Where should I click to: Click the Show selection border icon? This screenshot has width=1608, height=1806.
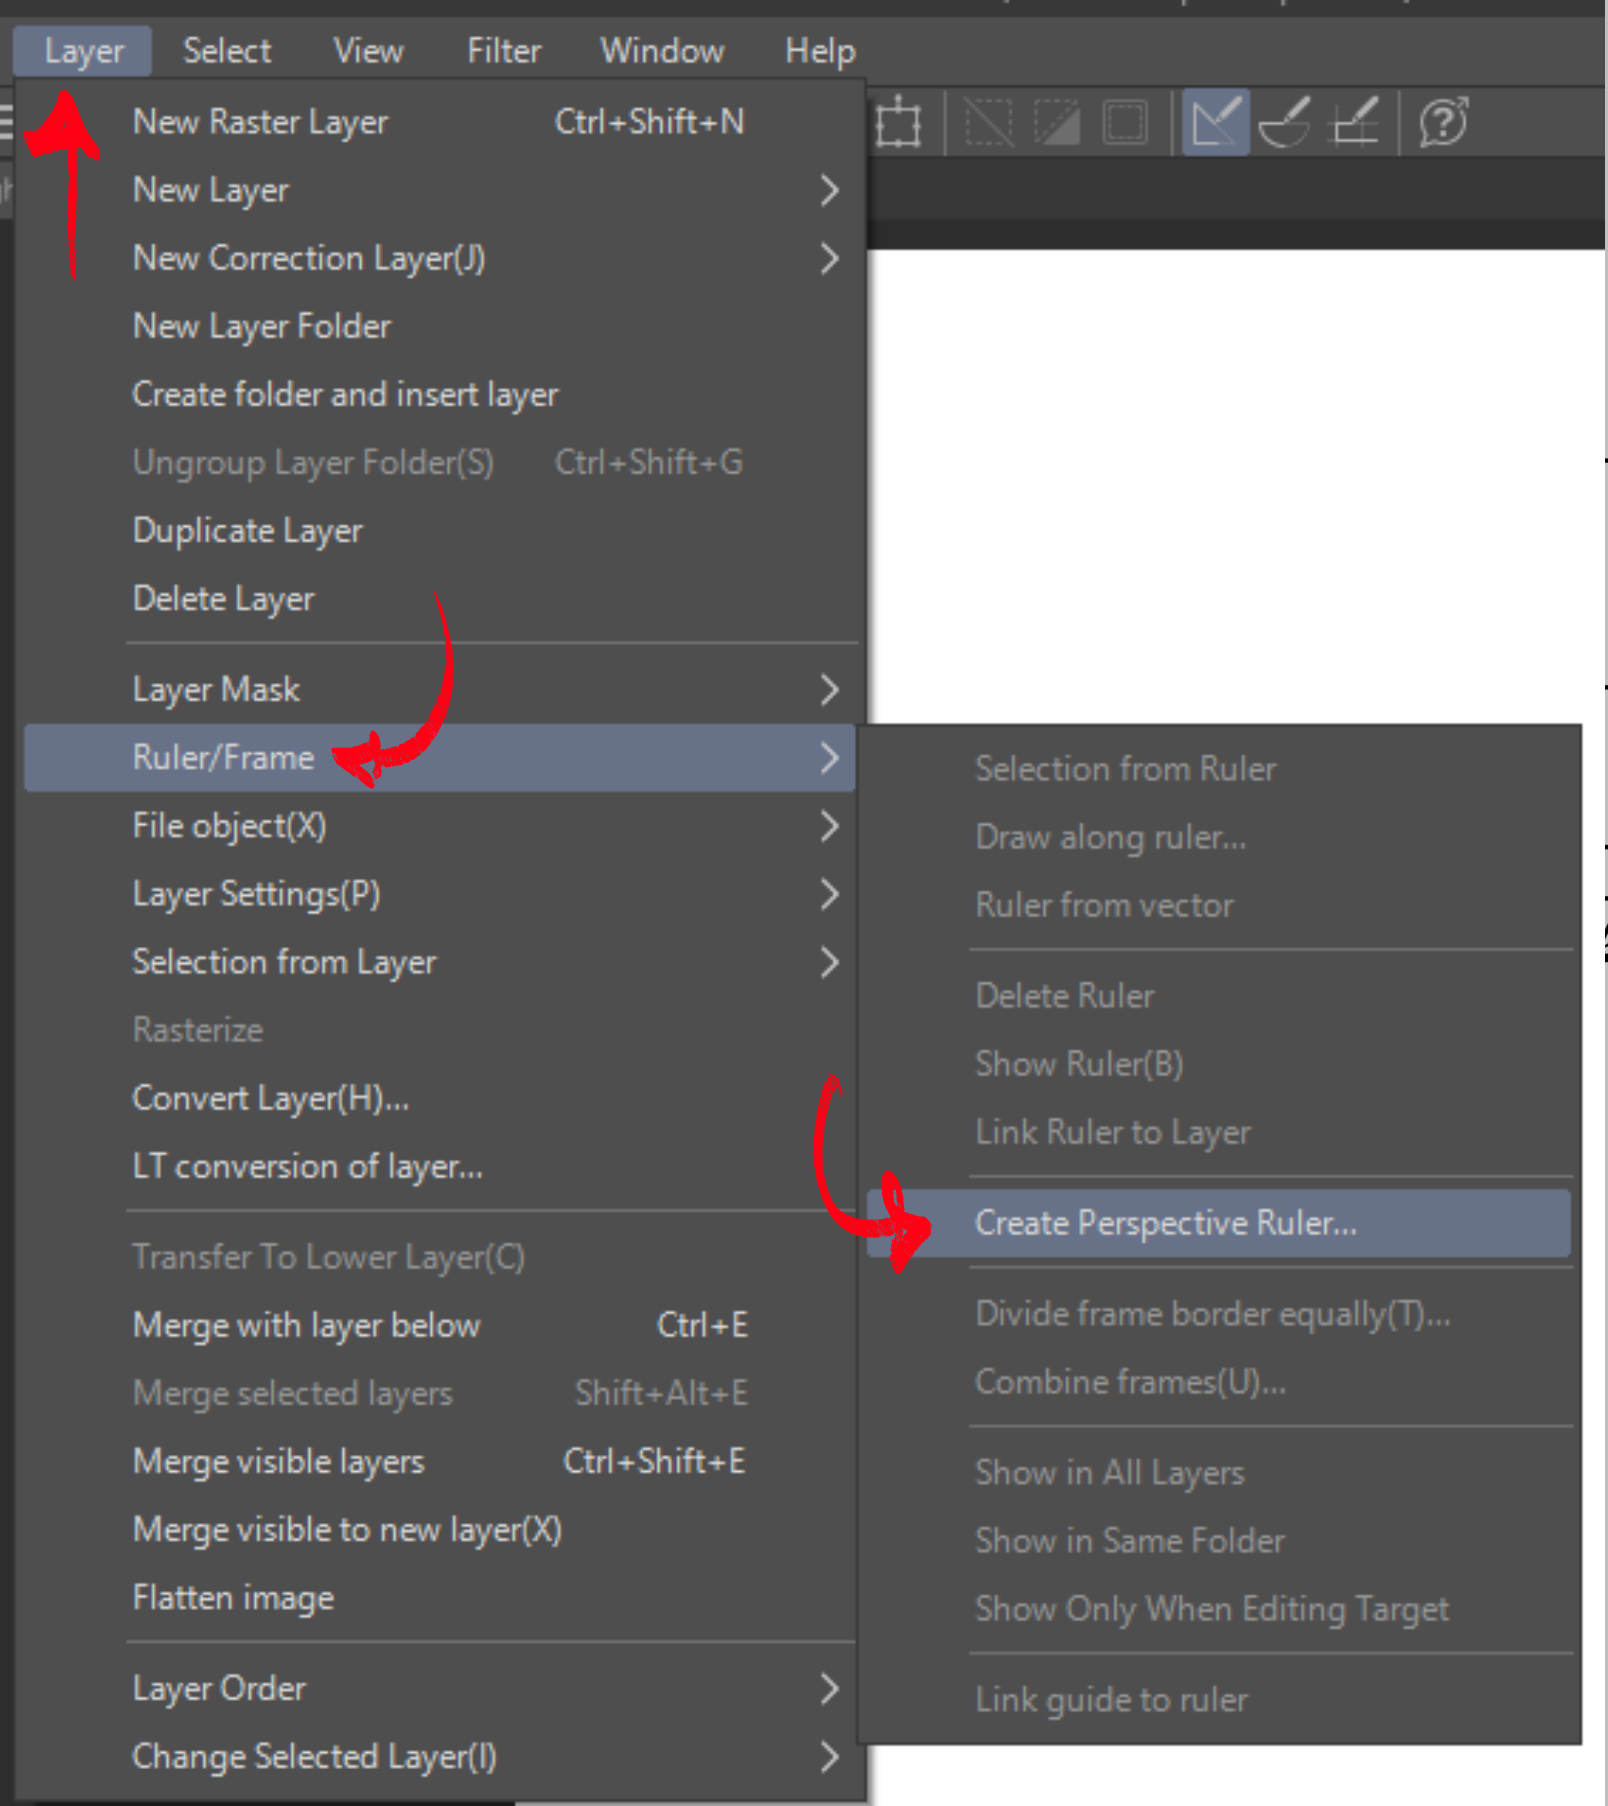point(1125,122)
